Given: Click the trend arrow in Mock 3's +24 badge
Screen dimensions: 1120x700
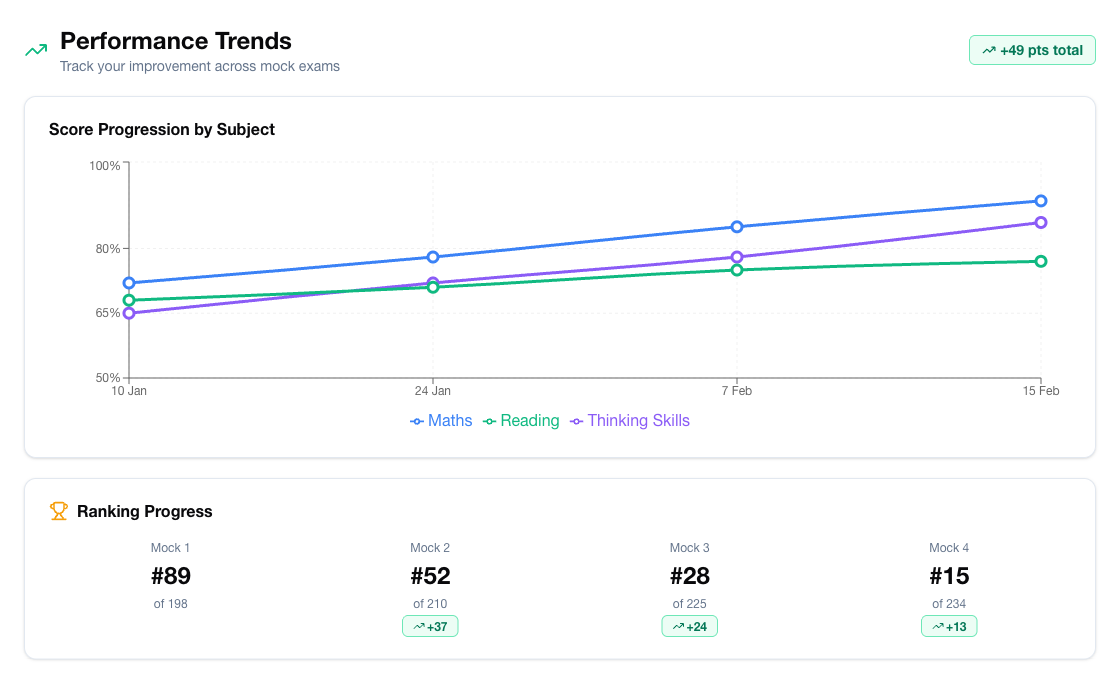Looking at the screenshot, I should (x=680, y=626).
